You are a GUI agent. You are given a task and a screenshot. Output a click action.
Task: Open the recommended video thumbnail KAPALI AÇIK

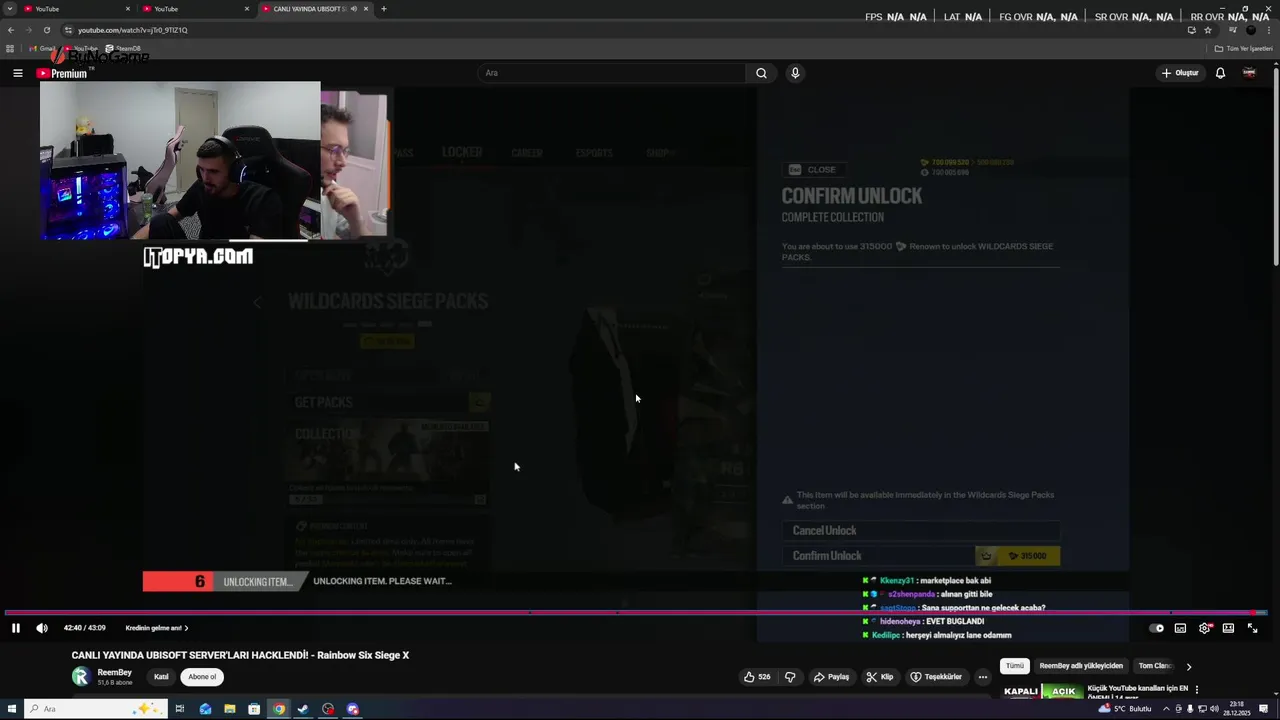(x=1041, y=691)
